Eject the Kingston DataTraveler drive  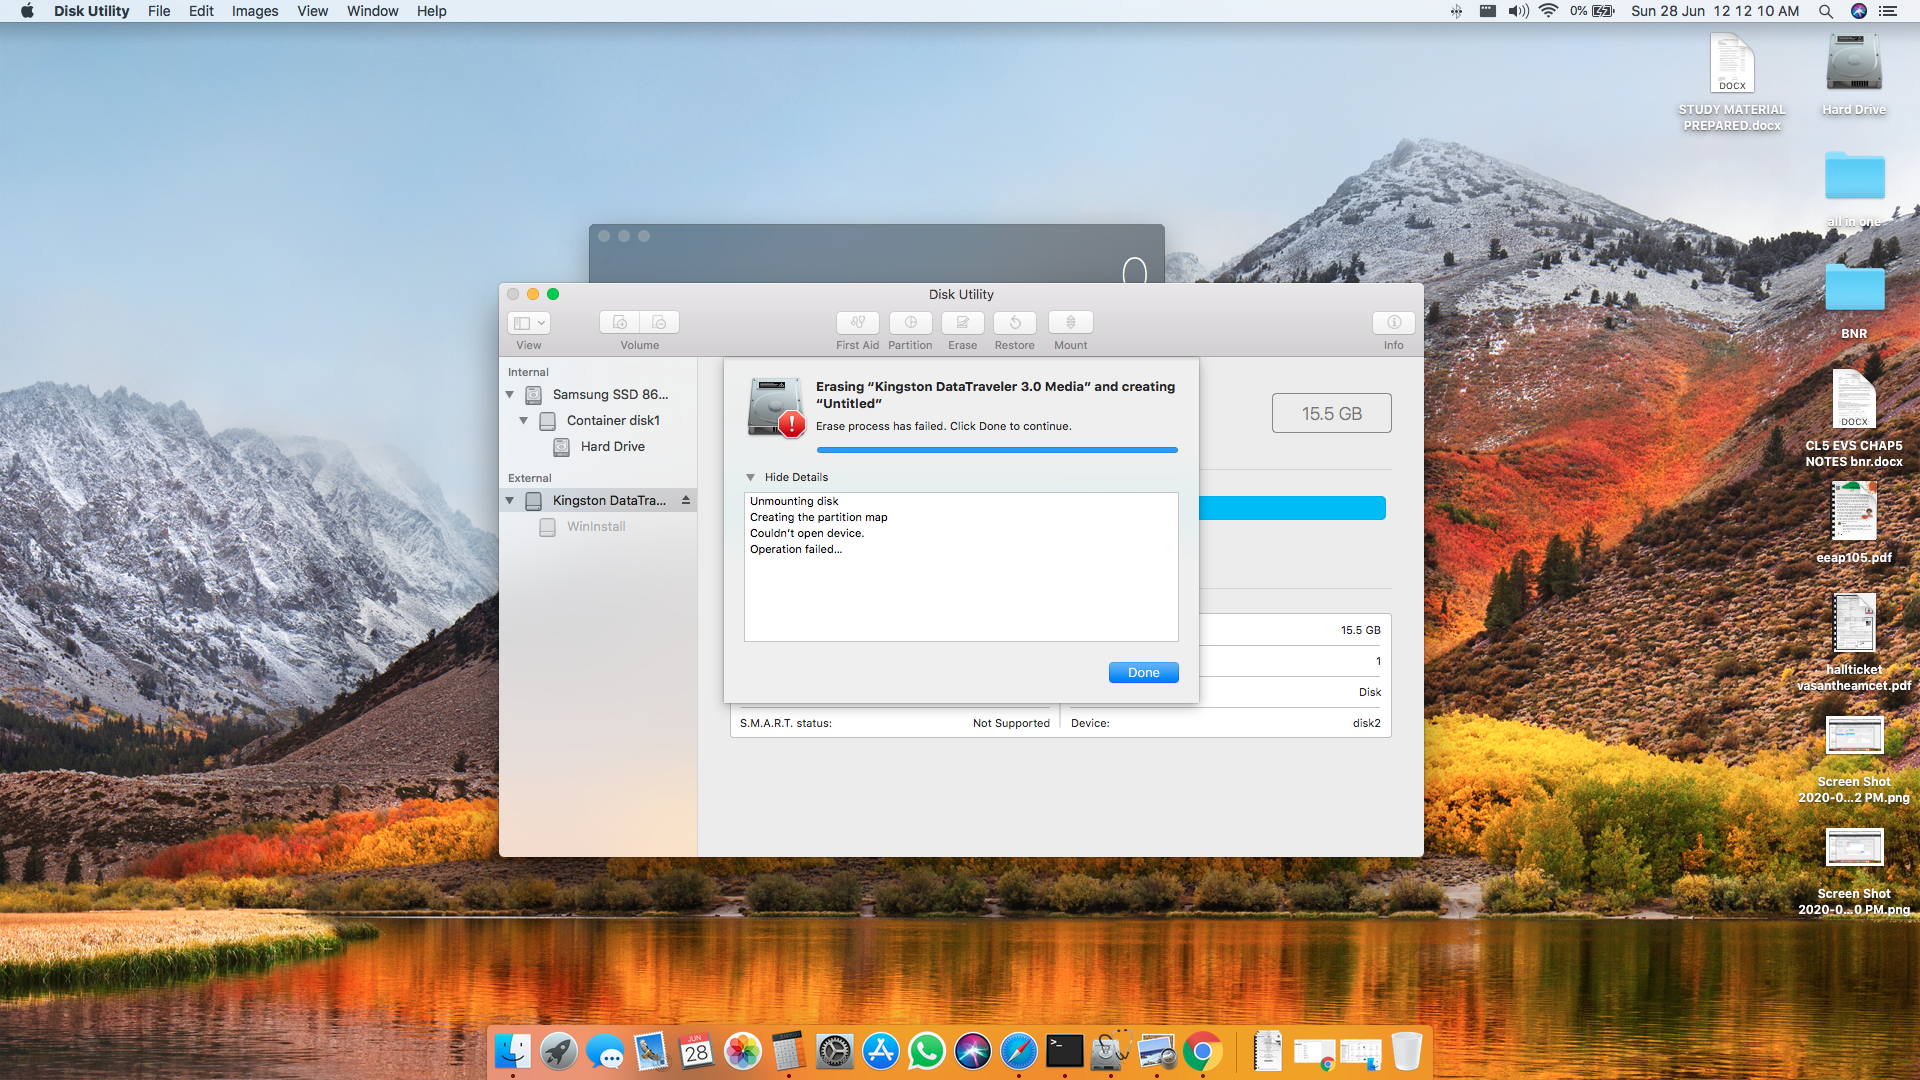click(x=686, y=500)
